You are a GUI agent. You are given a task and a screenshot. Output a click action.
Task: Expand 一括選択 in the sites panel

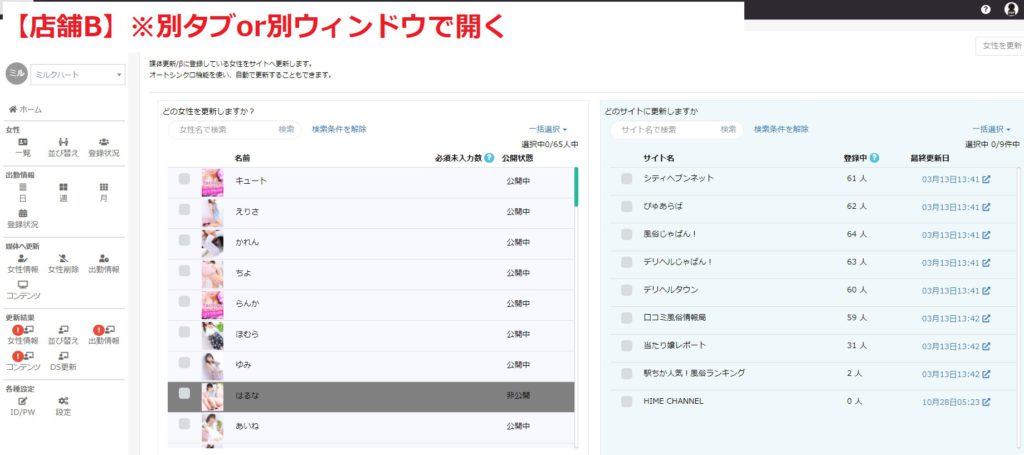coord(991,129)
